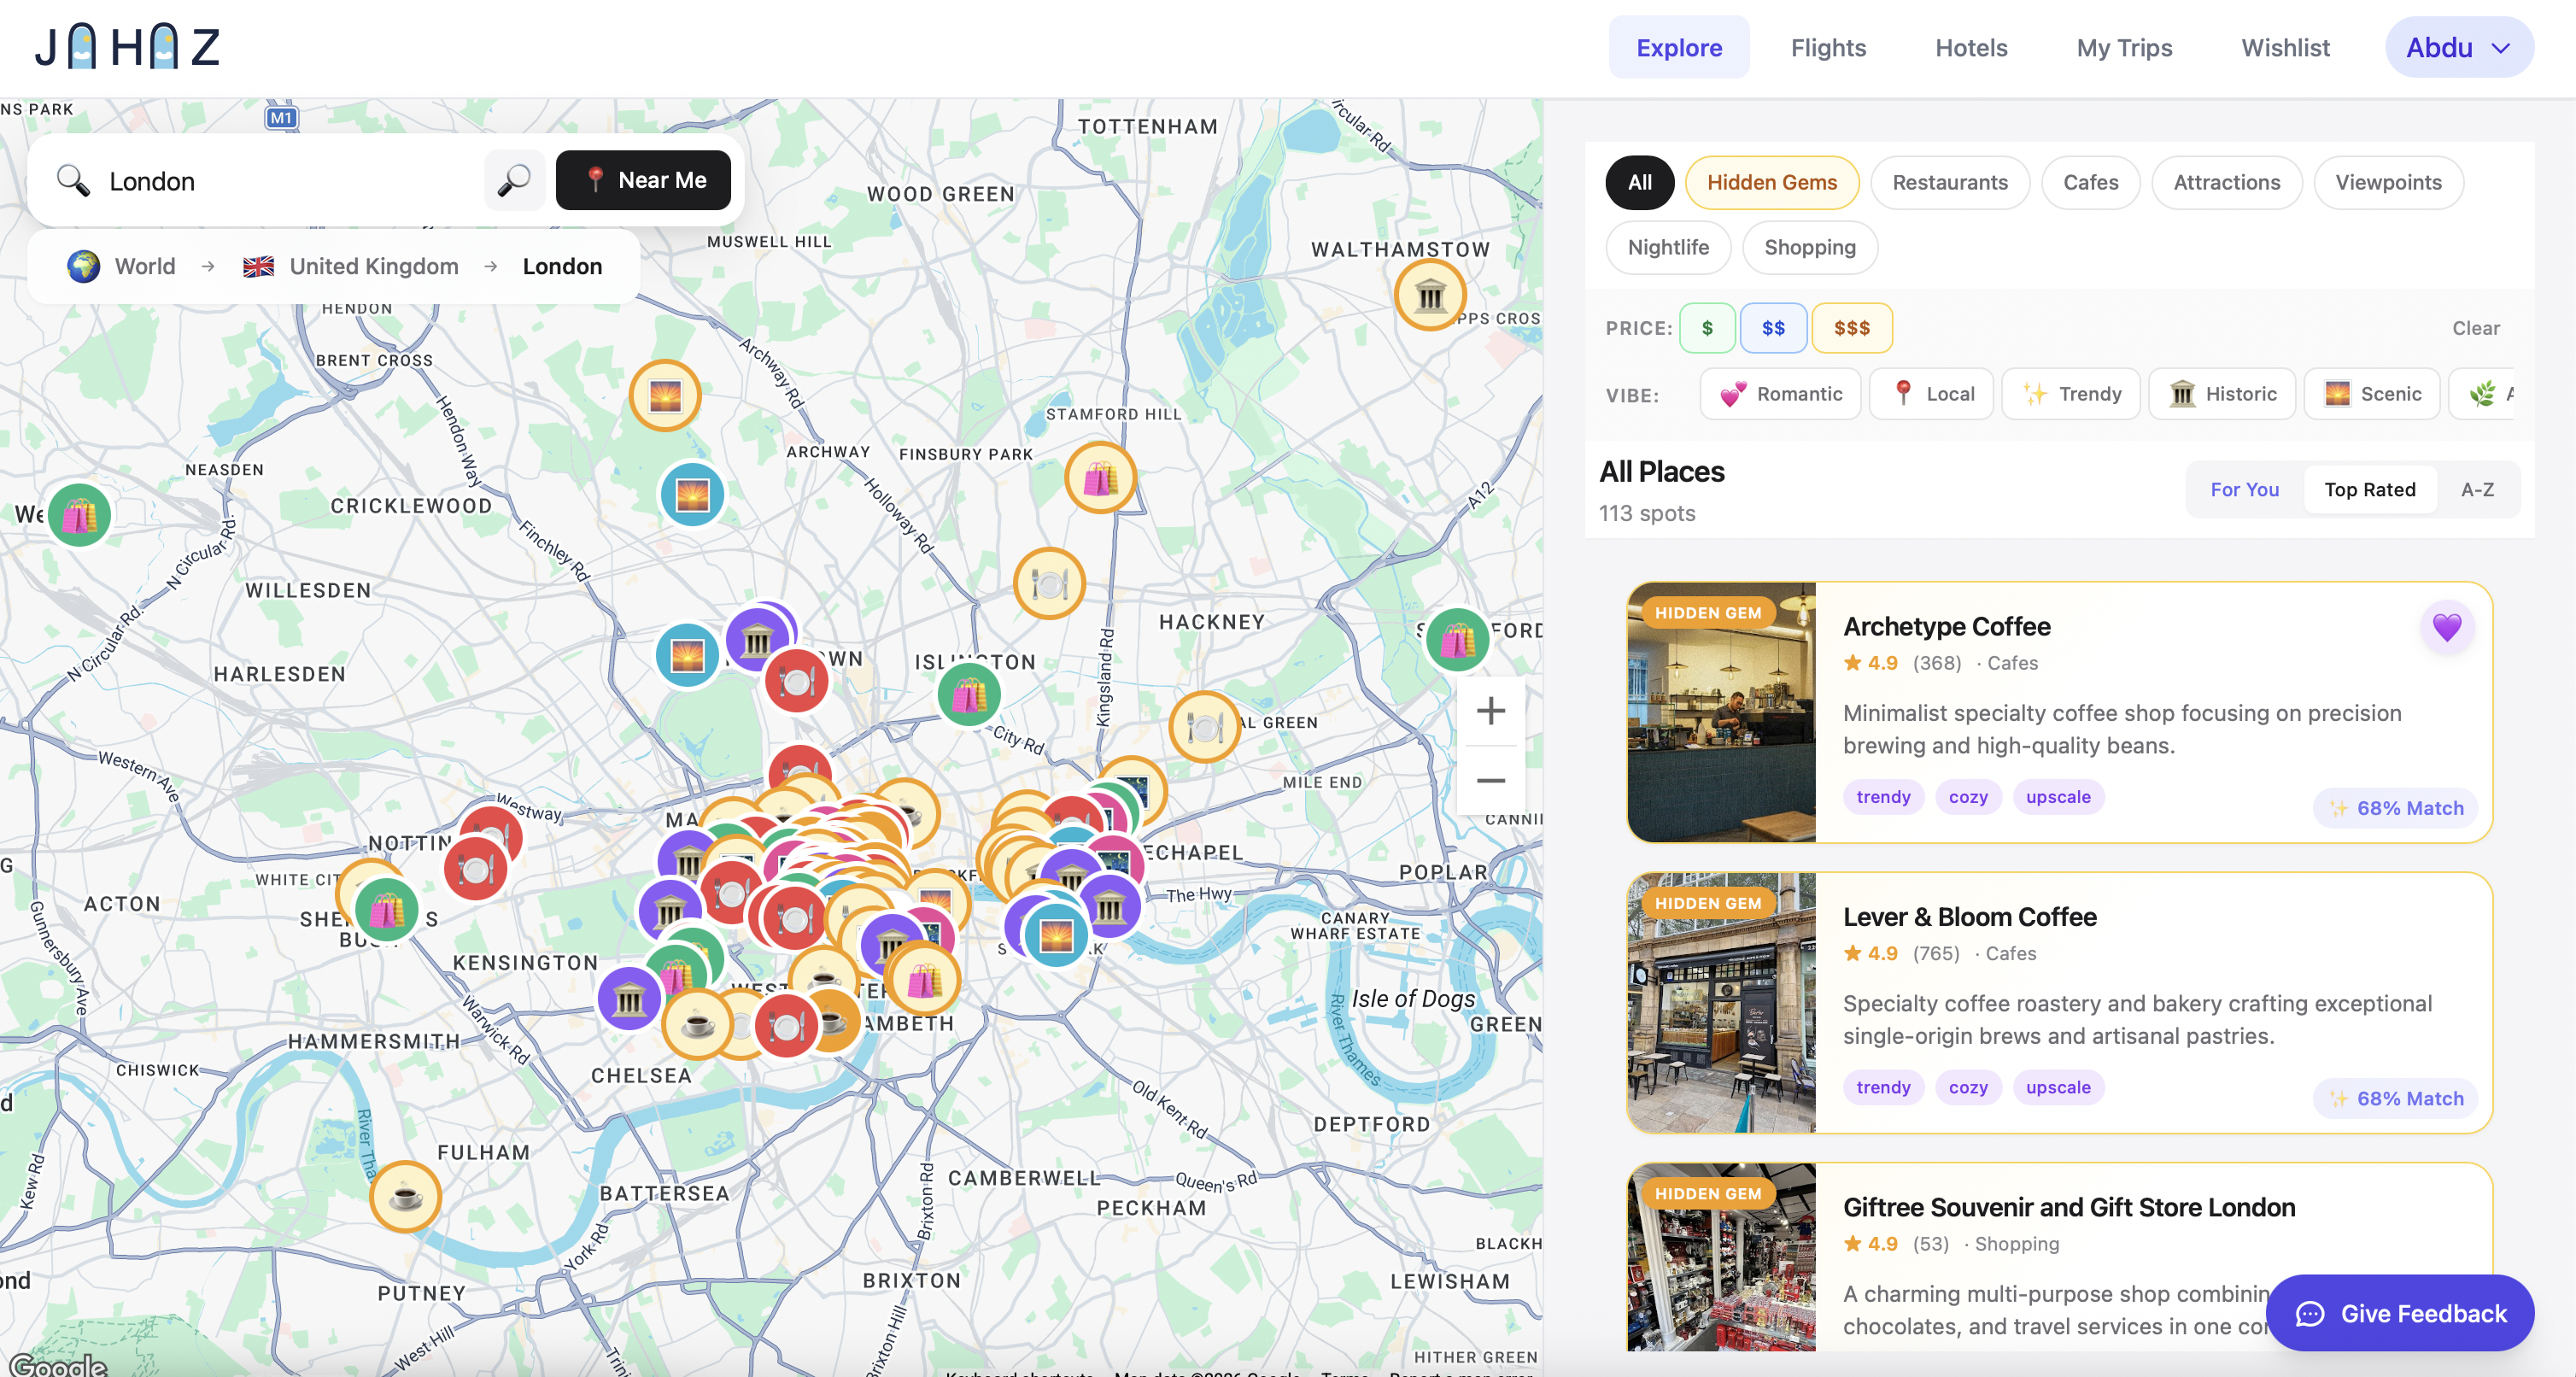This screenshot has width=2576, height=1377.
Task: Click the search button beside the London field
Action: (x=514, y=181)
